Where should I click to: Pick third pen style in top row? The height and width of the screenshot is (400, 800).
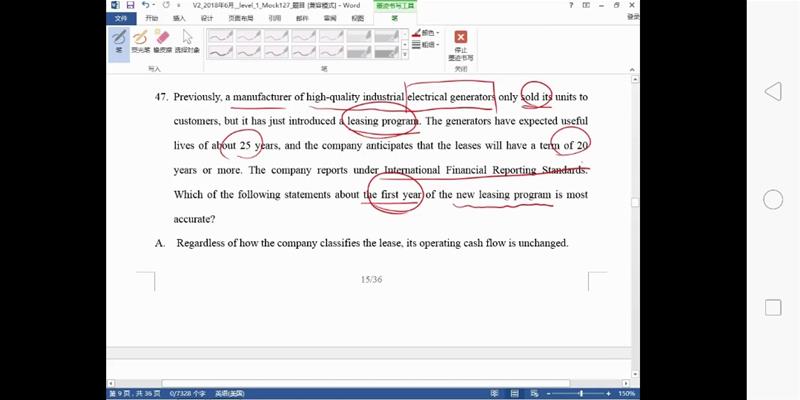(x=276, y=36)
